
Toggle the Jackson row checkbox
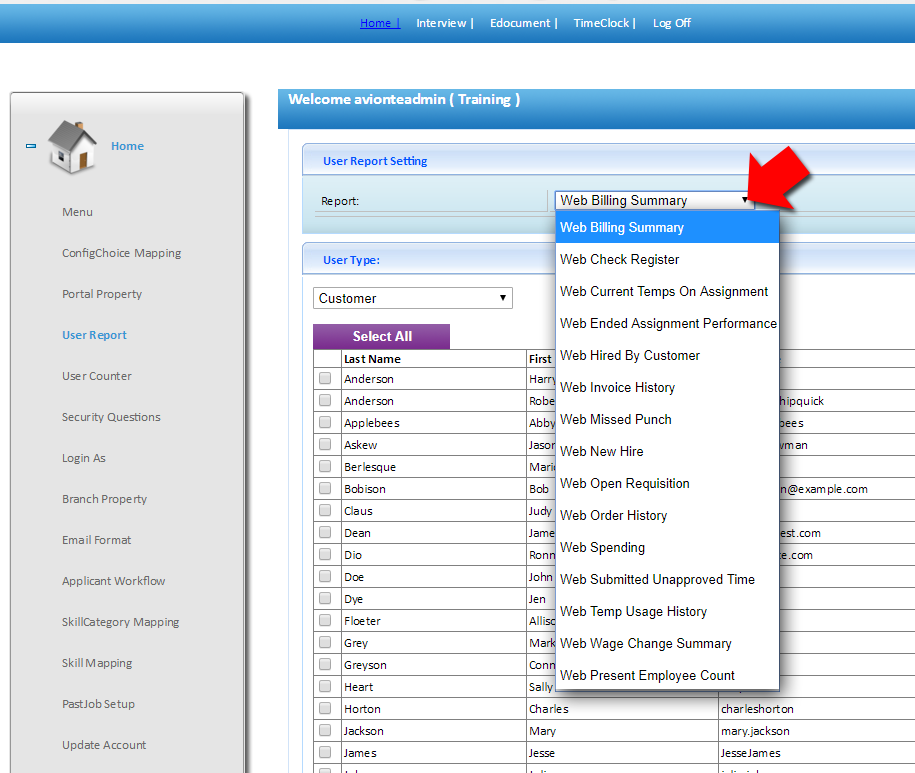[x=325, y=730]
